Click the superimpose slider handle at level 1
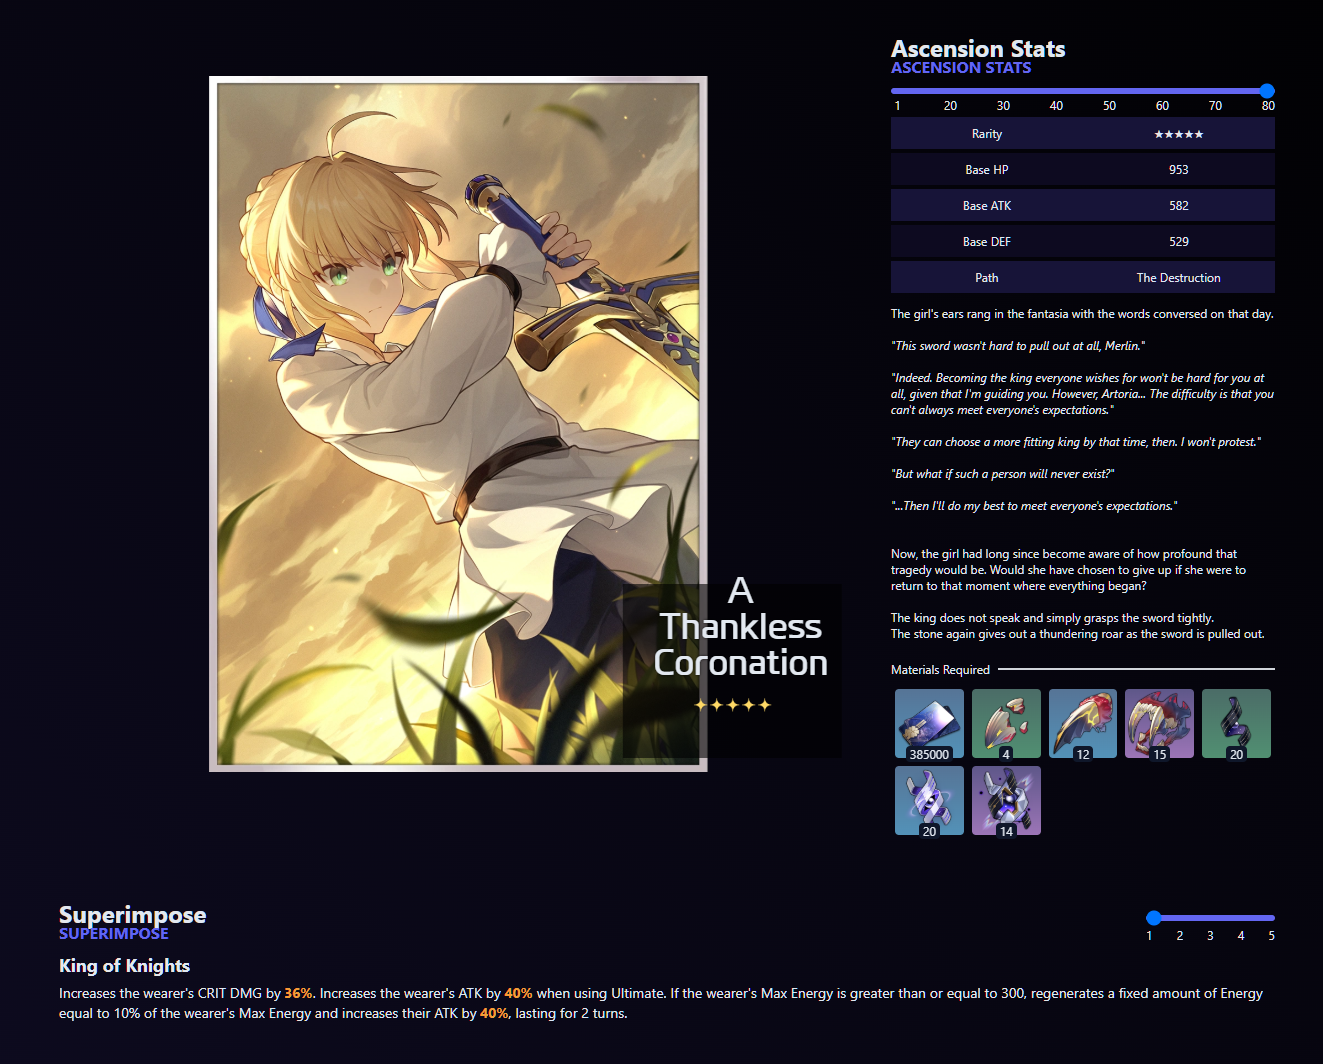1323x1064 pixels. [x=1154, y=917]
